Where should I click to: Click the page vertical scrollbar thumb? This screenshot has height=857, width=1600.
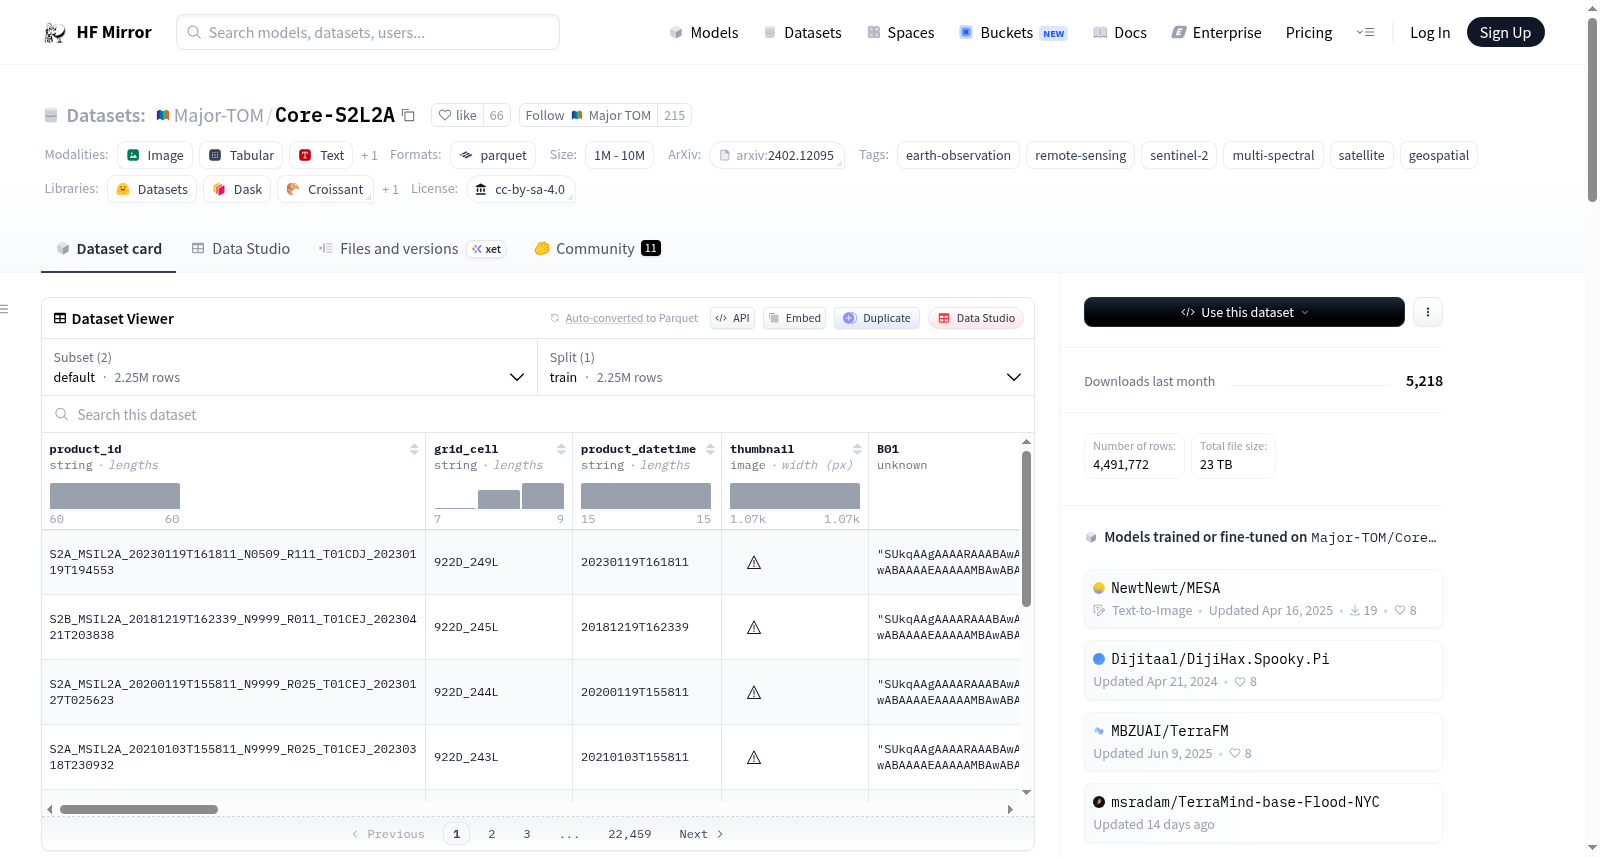pyautogui.click(x=1592, y=110)
